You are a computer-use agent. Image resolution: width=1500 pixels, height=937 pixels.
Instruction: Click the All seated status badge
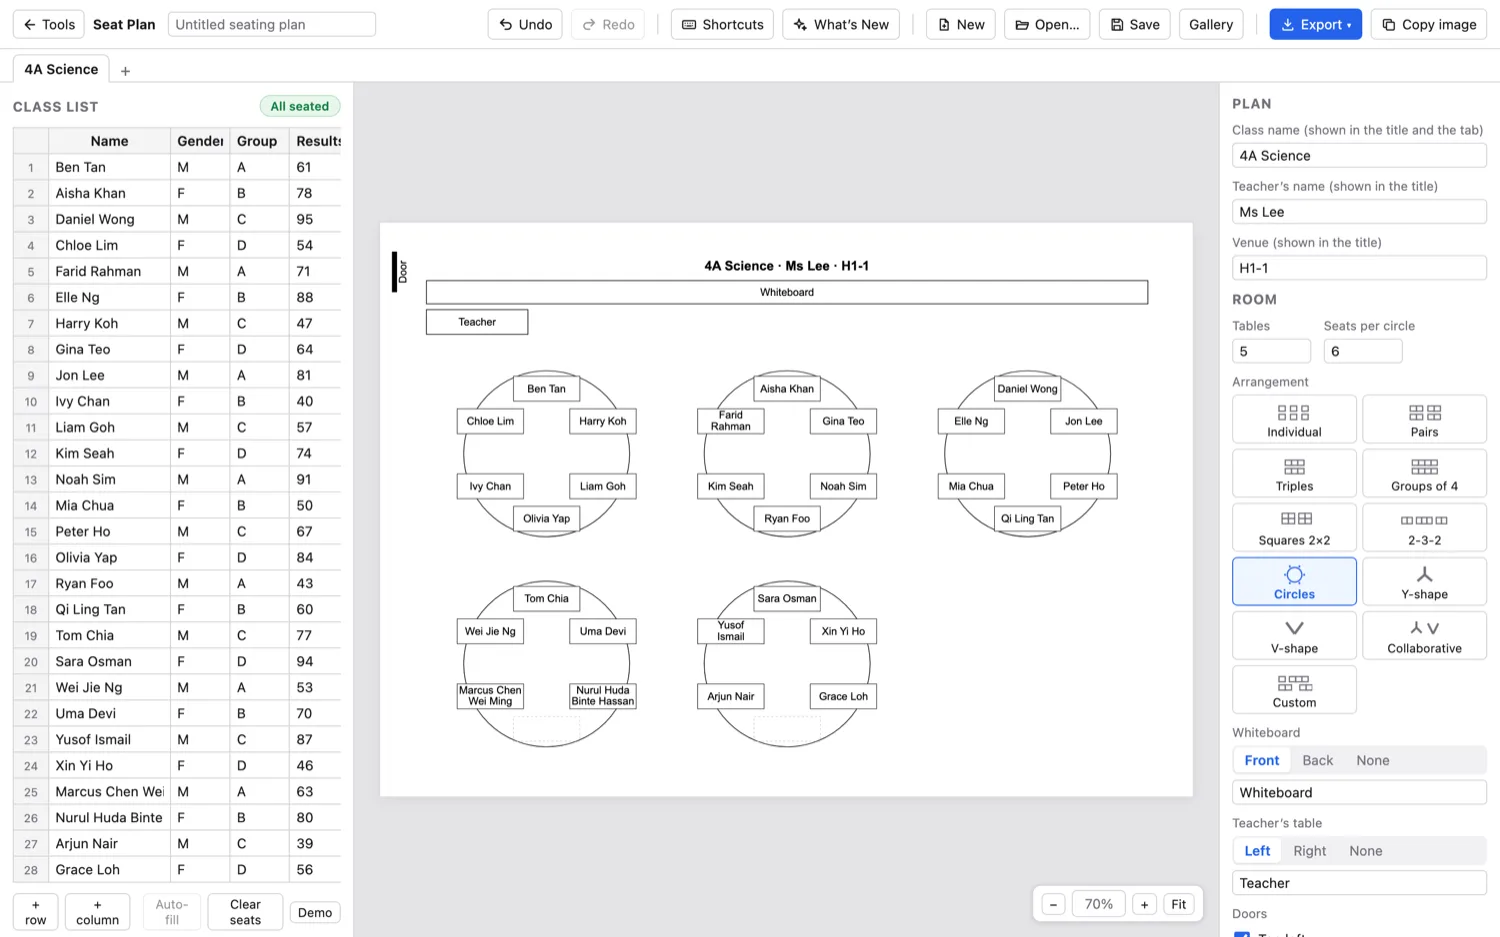[300, 106]
